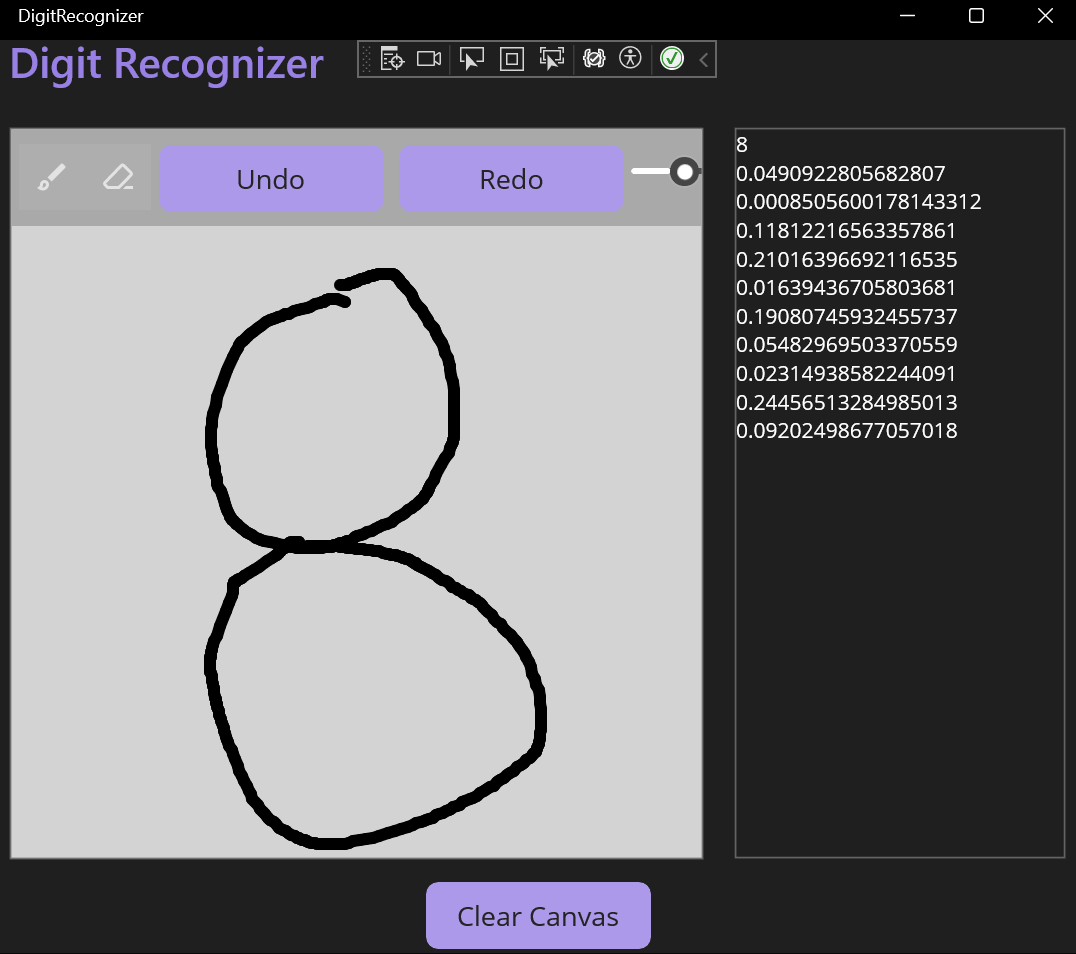Click the Clear Canvas button
The height and width of the screenshot is (954, 1076).
tap(538, 916)
